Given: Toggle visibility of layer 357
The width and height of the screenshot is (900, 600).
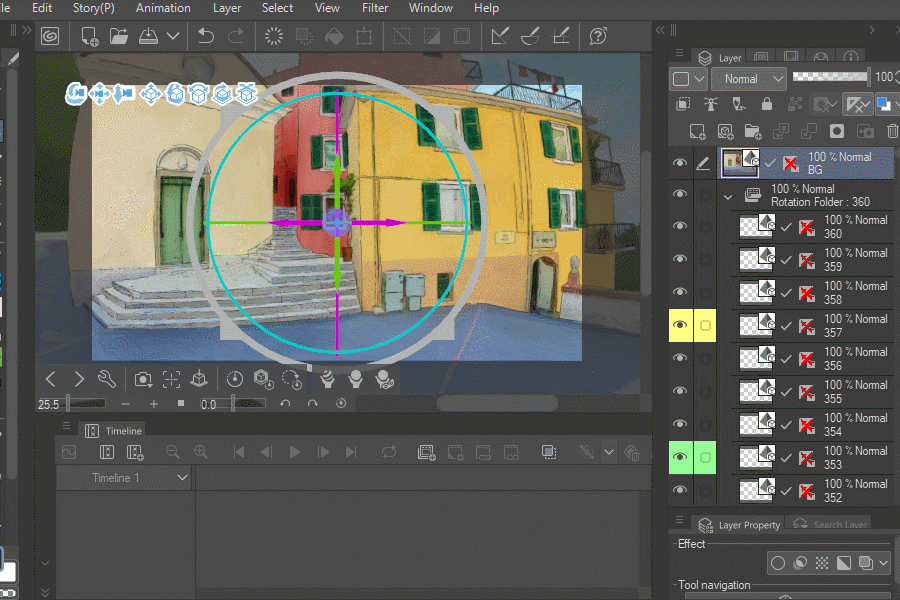Looking at the screenshot, I should point(680,325).
